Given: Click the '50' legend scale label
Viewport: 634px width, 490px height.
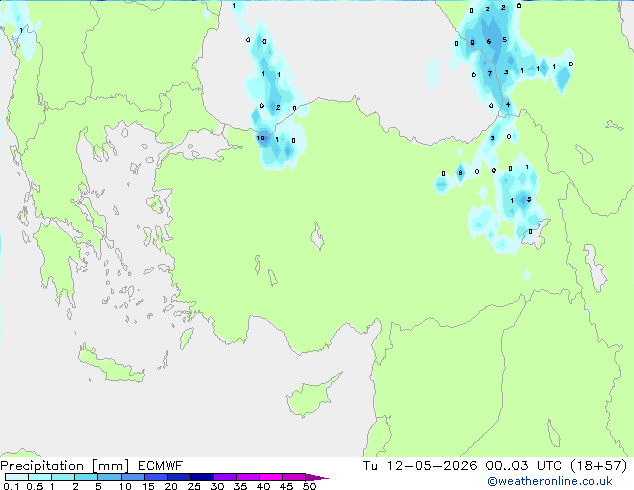Looking at the screenshot, I should pyautogui.click(x=309, y=486).
